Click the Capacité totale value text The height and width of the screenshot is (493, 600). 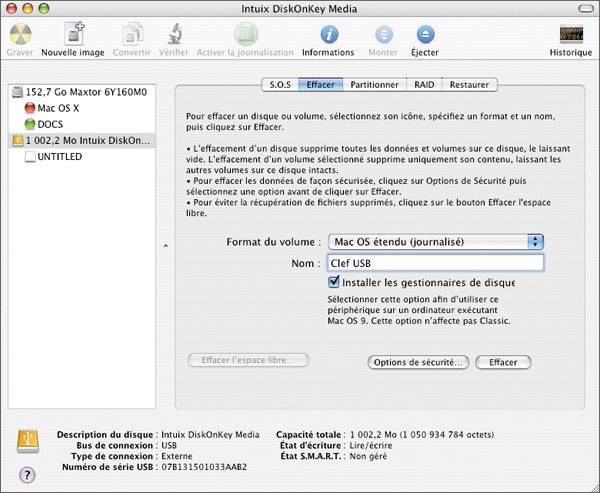point(422,434)
